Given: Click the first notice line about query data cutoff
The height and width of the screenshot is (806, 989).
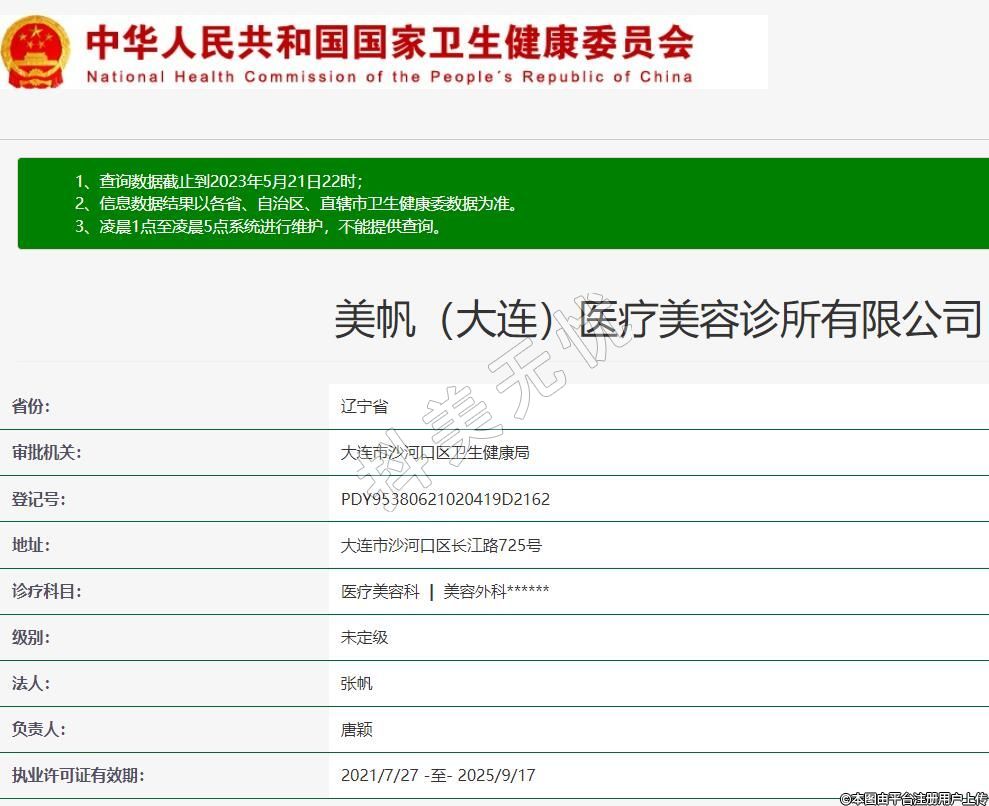Looking at the screenshot, I should pyautogui.click(x=219, y=181).
